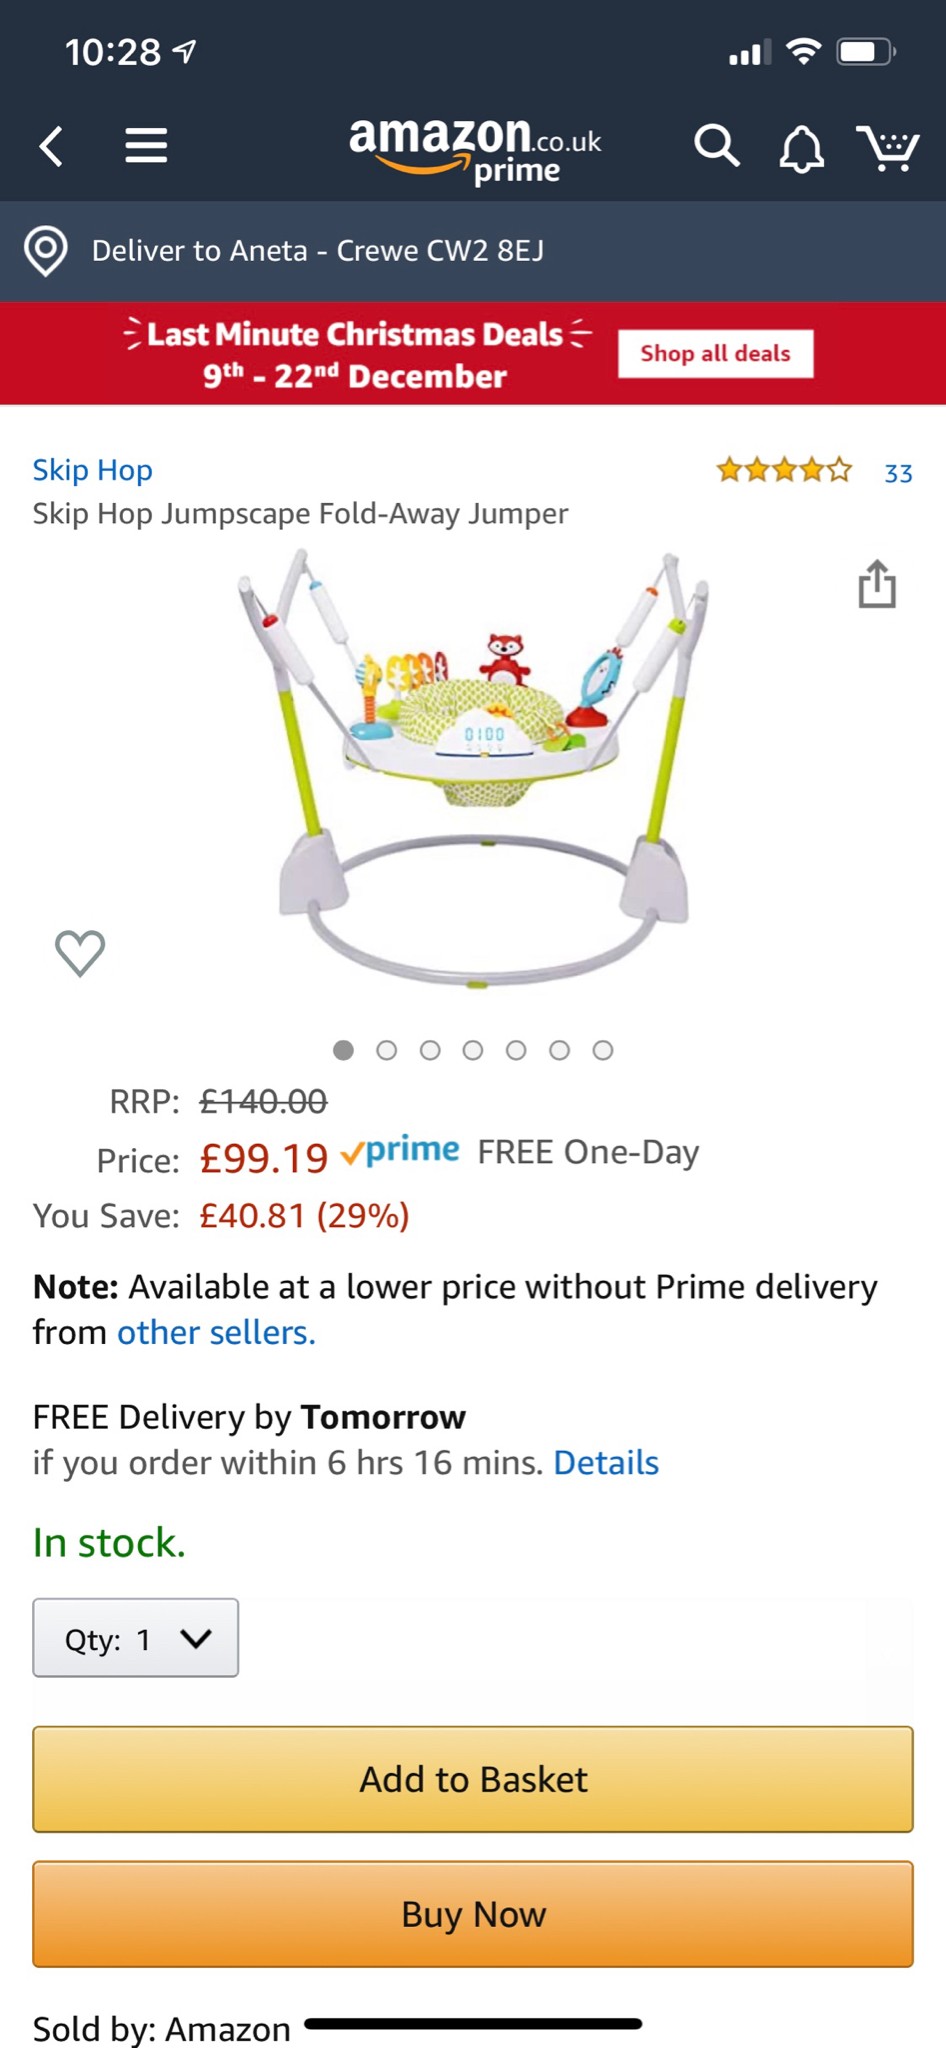This screenshot has width=946, height=2048.
Task: Expand the Qty dropdown
Action: tap(136, 1638)
